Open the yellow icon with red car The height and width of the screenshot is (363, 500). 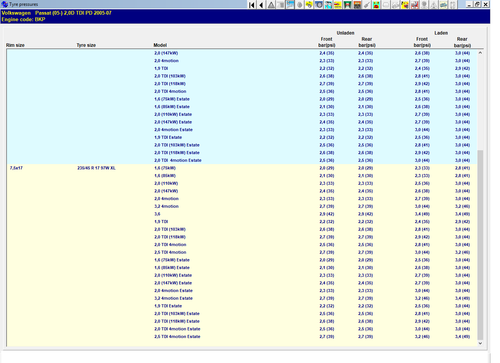coord(338,5)
